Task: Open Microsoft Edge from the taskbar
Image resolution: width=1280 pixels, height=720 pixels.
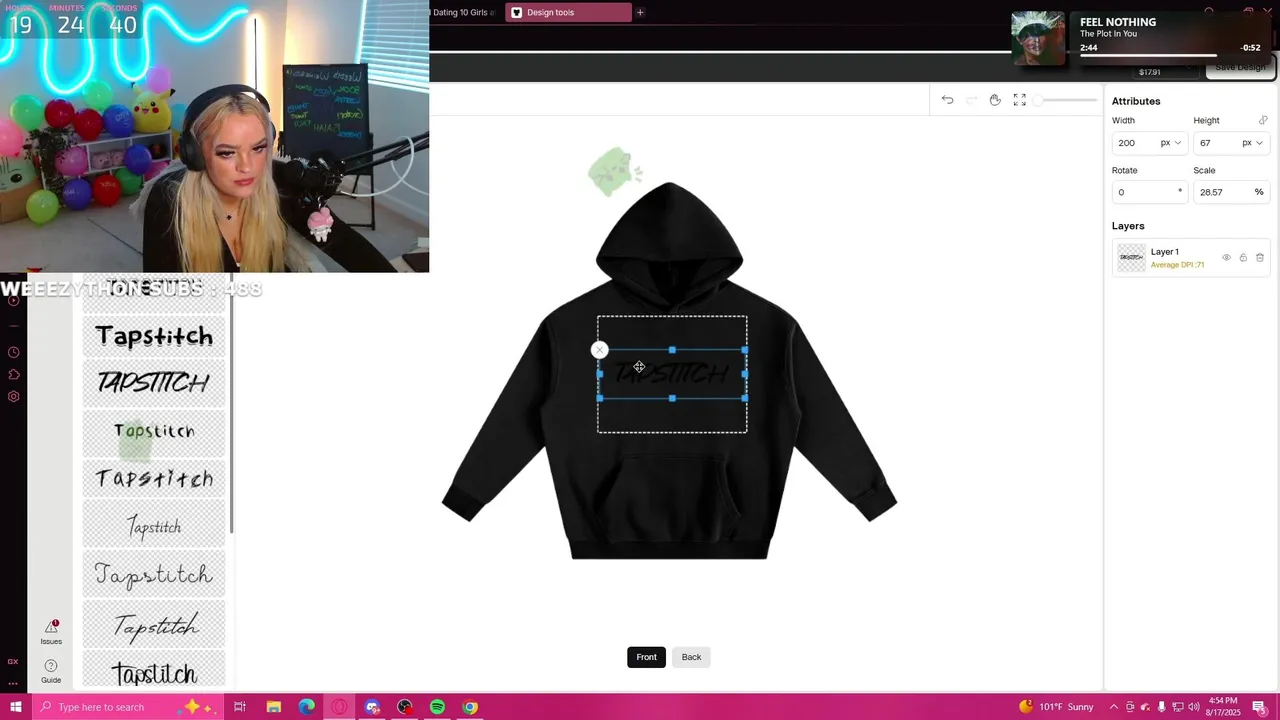Action: click(306, 707)
